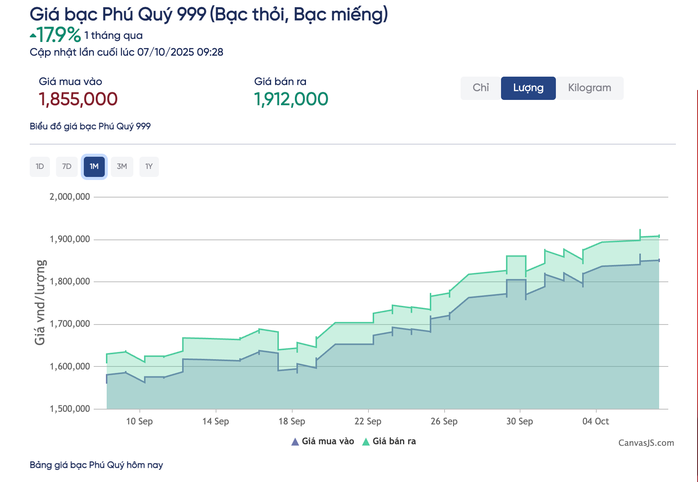
Task: Click the Giá mua vào legend triangle marker
Action: click(295, 441)
